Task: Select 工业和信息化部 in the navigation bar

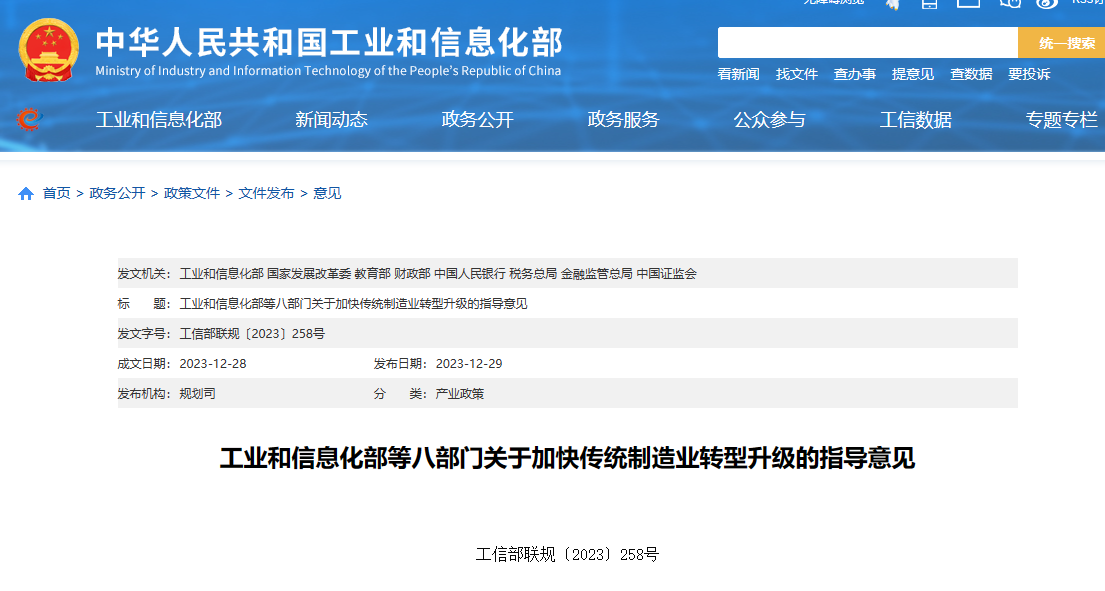Action: (159, 120)
